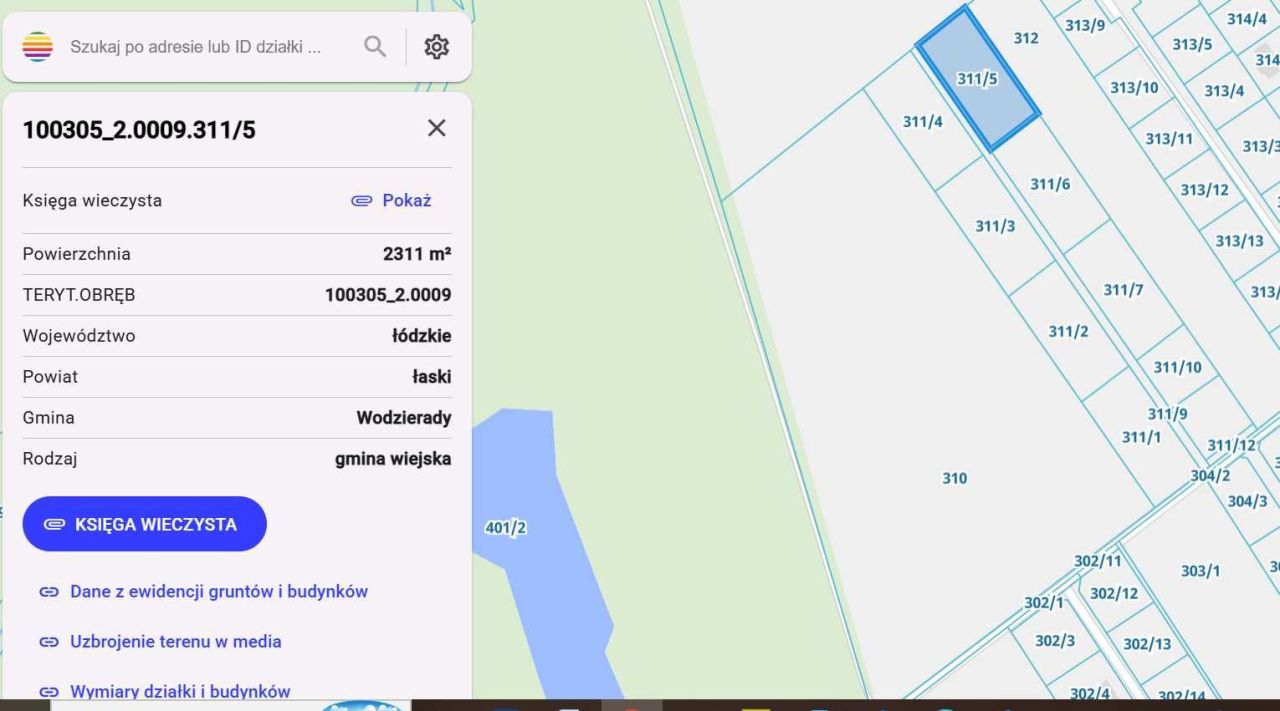The height and width of the screenshot is (711, 1280).
Task: Select parcel 311/2 on the map
Action: [x=1068, y=331]
